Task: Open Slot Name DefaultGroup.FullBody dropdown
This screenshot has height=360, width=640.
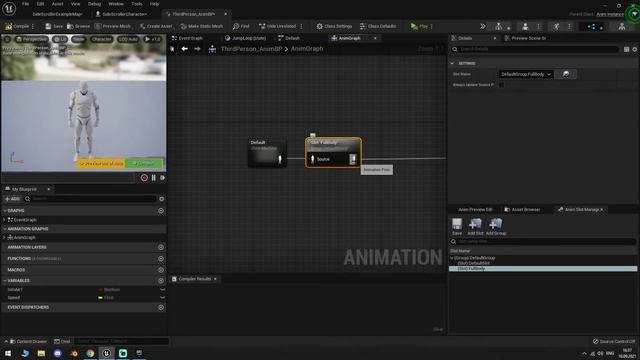Action: click(x=526, y=74)
